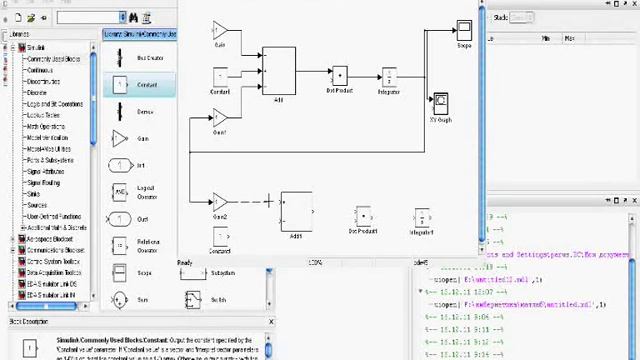
Task: Select the In1 block icon
Action: 120,166
